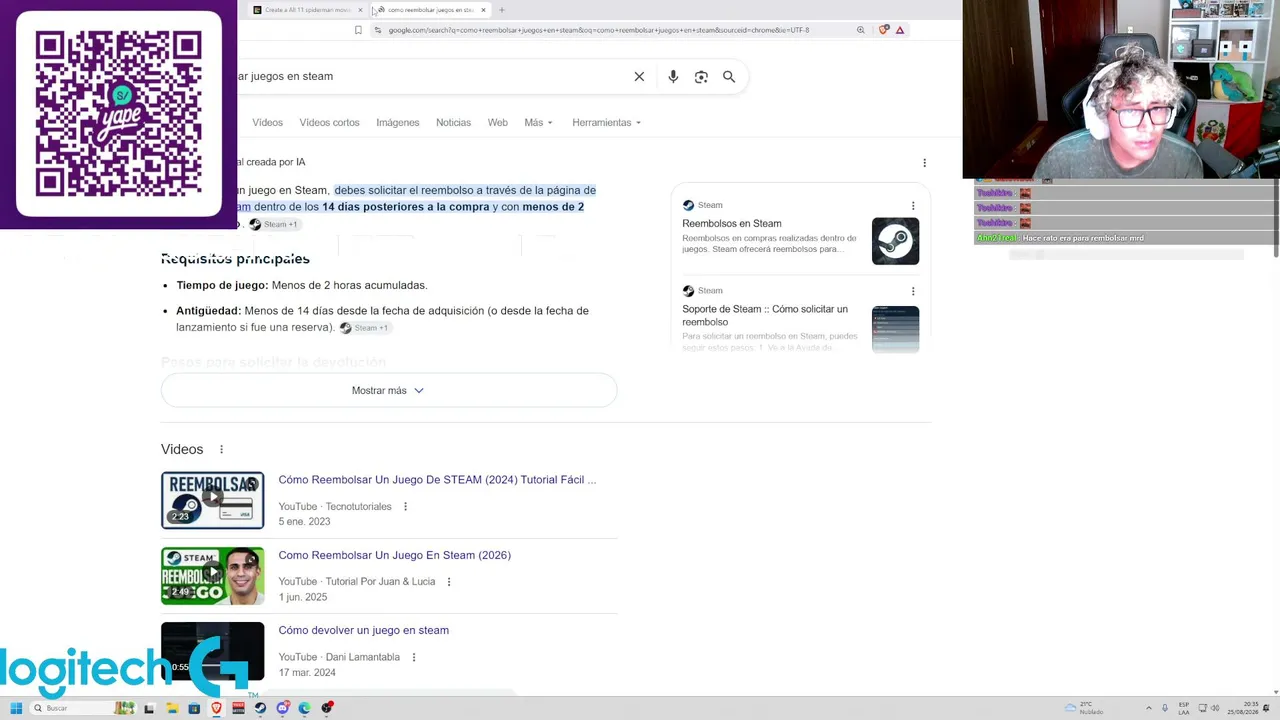Open the Videos section options menu
The image size is (1280, 720).
pyautogui.click(x=221, y=450)
